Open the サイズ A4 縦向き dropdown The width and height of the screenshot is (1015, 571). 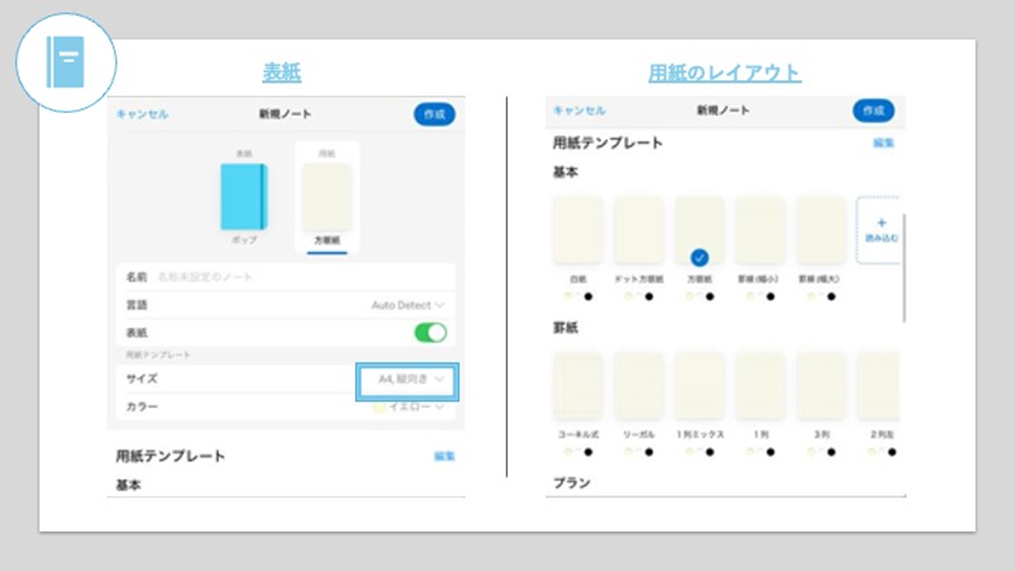pos(408,380)
